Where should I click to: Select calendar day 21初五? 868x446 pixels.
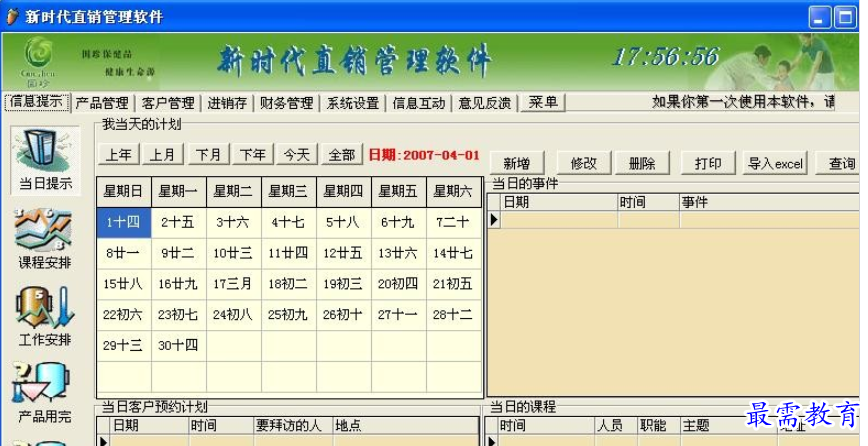(453, 284)
